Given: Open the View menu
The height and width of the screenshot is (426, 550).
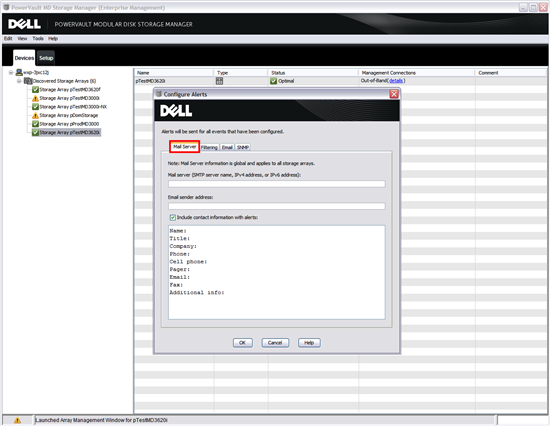Looking at the screenshot, I should click(22, 39).
